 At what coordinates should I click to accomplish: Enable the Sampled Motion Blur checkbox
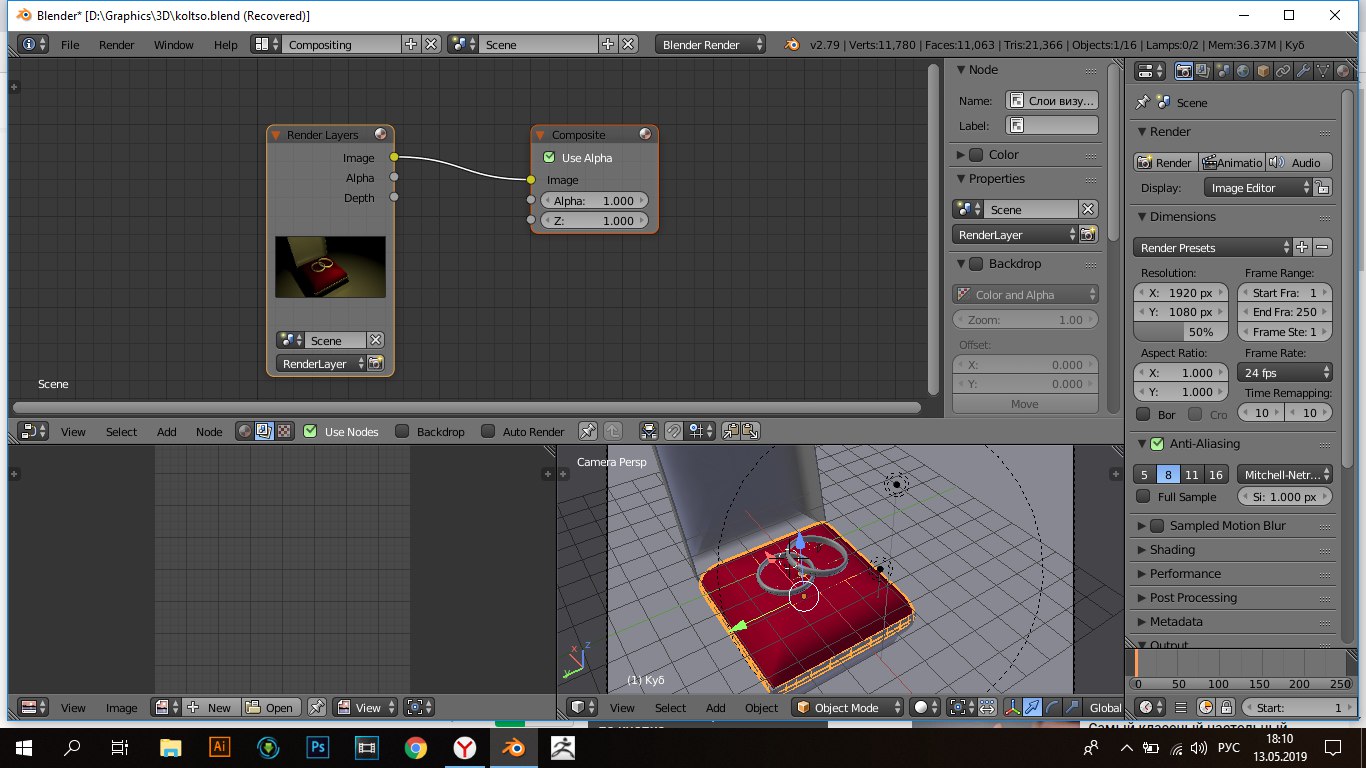click(1158, 526)
